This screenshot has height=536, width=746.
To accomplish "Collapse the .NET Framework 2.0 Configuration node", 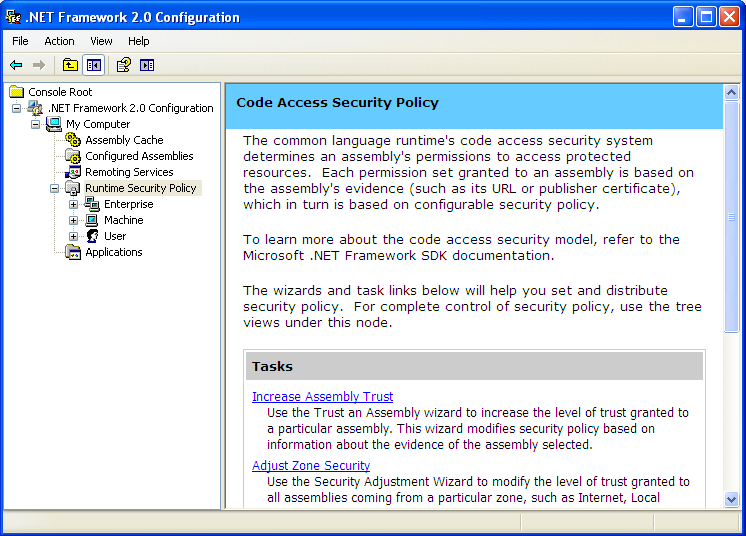I will pos(17,108).
